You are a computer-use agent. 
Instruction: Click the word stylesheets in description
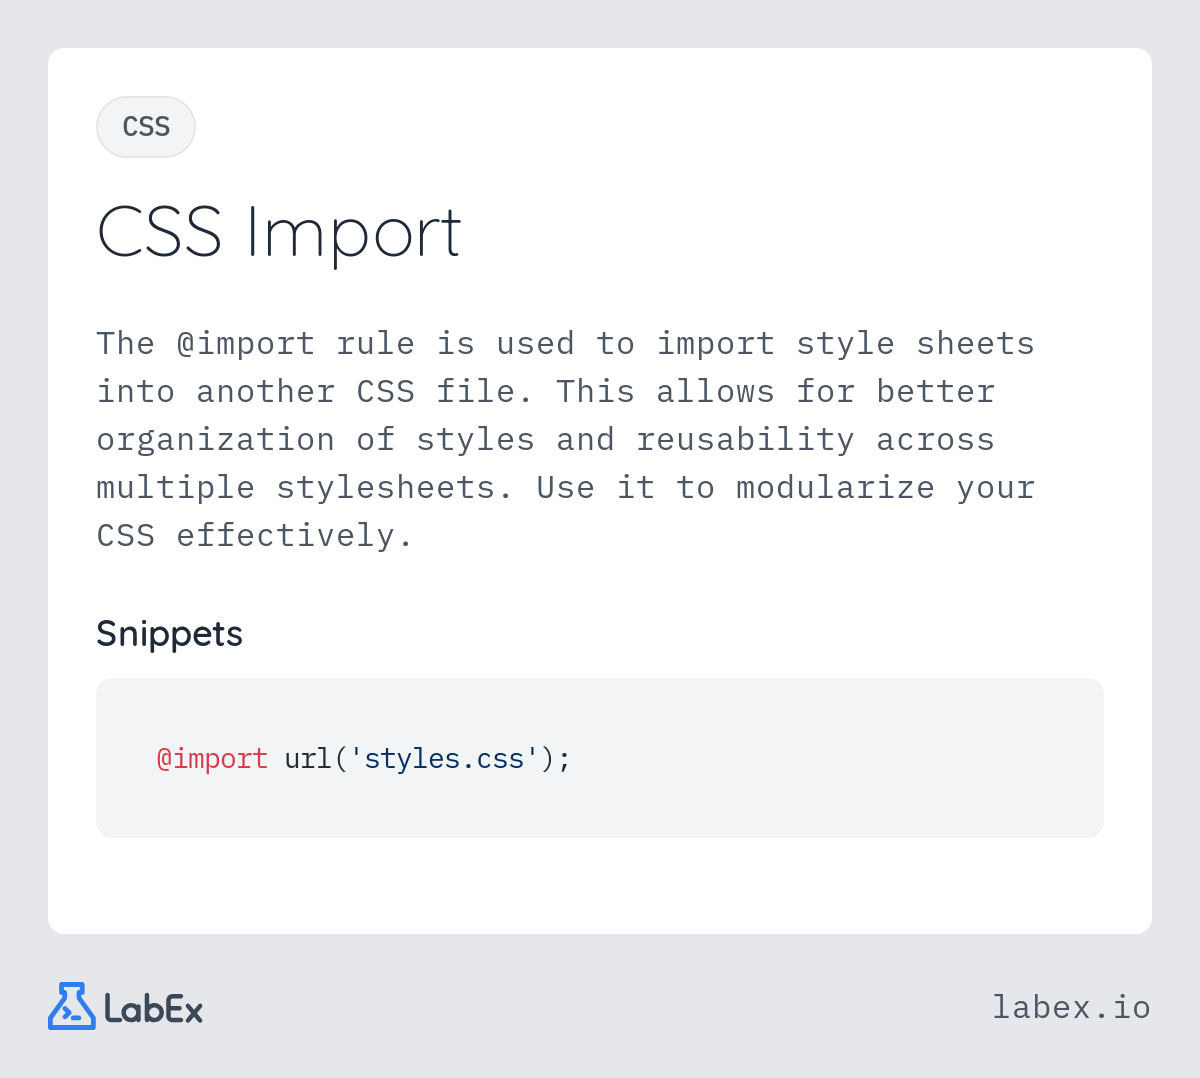(395, 488)
